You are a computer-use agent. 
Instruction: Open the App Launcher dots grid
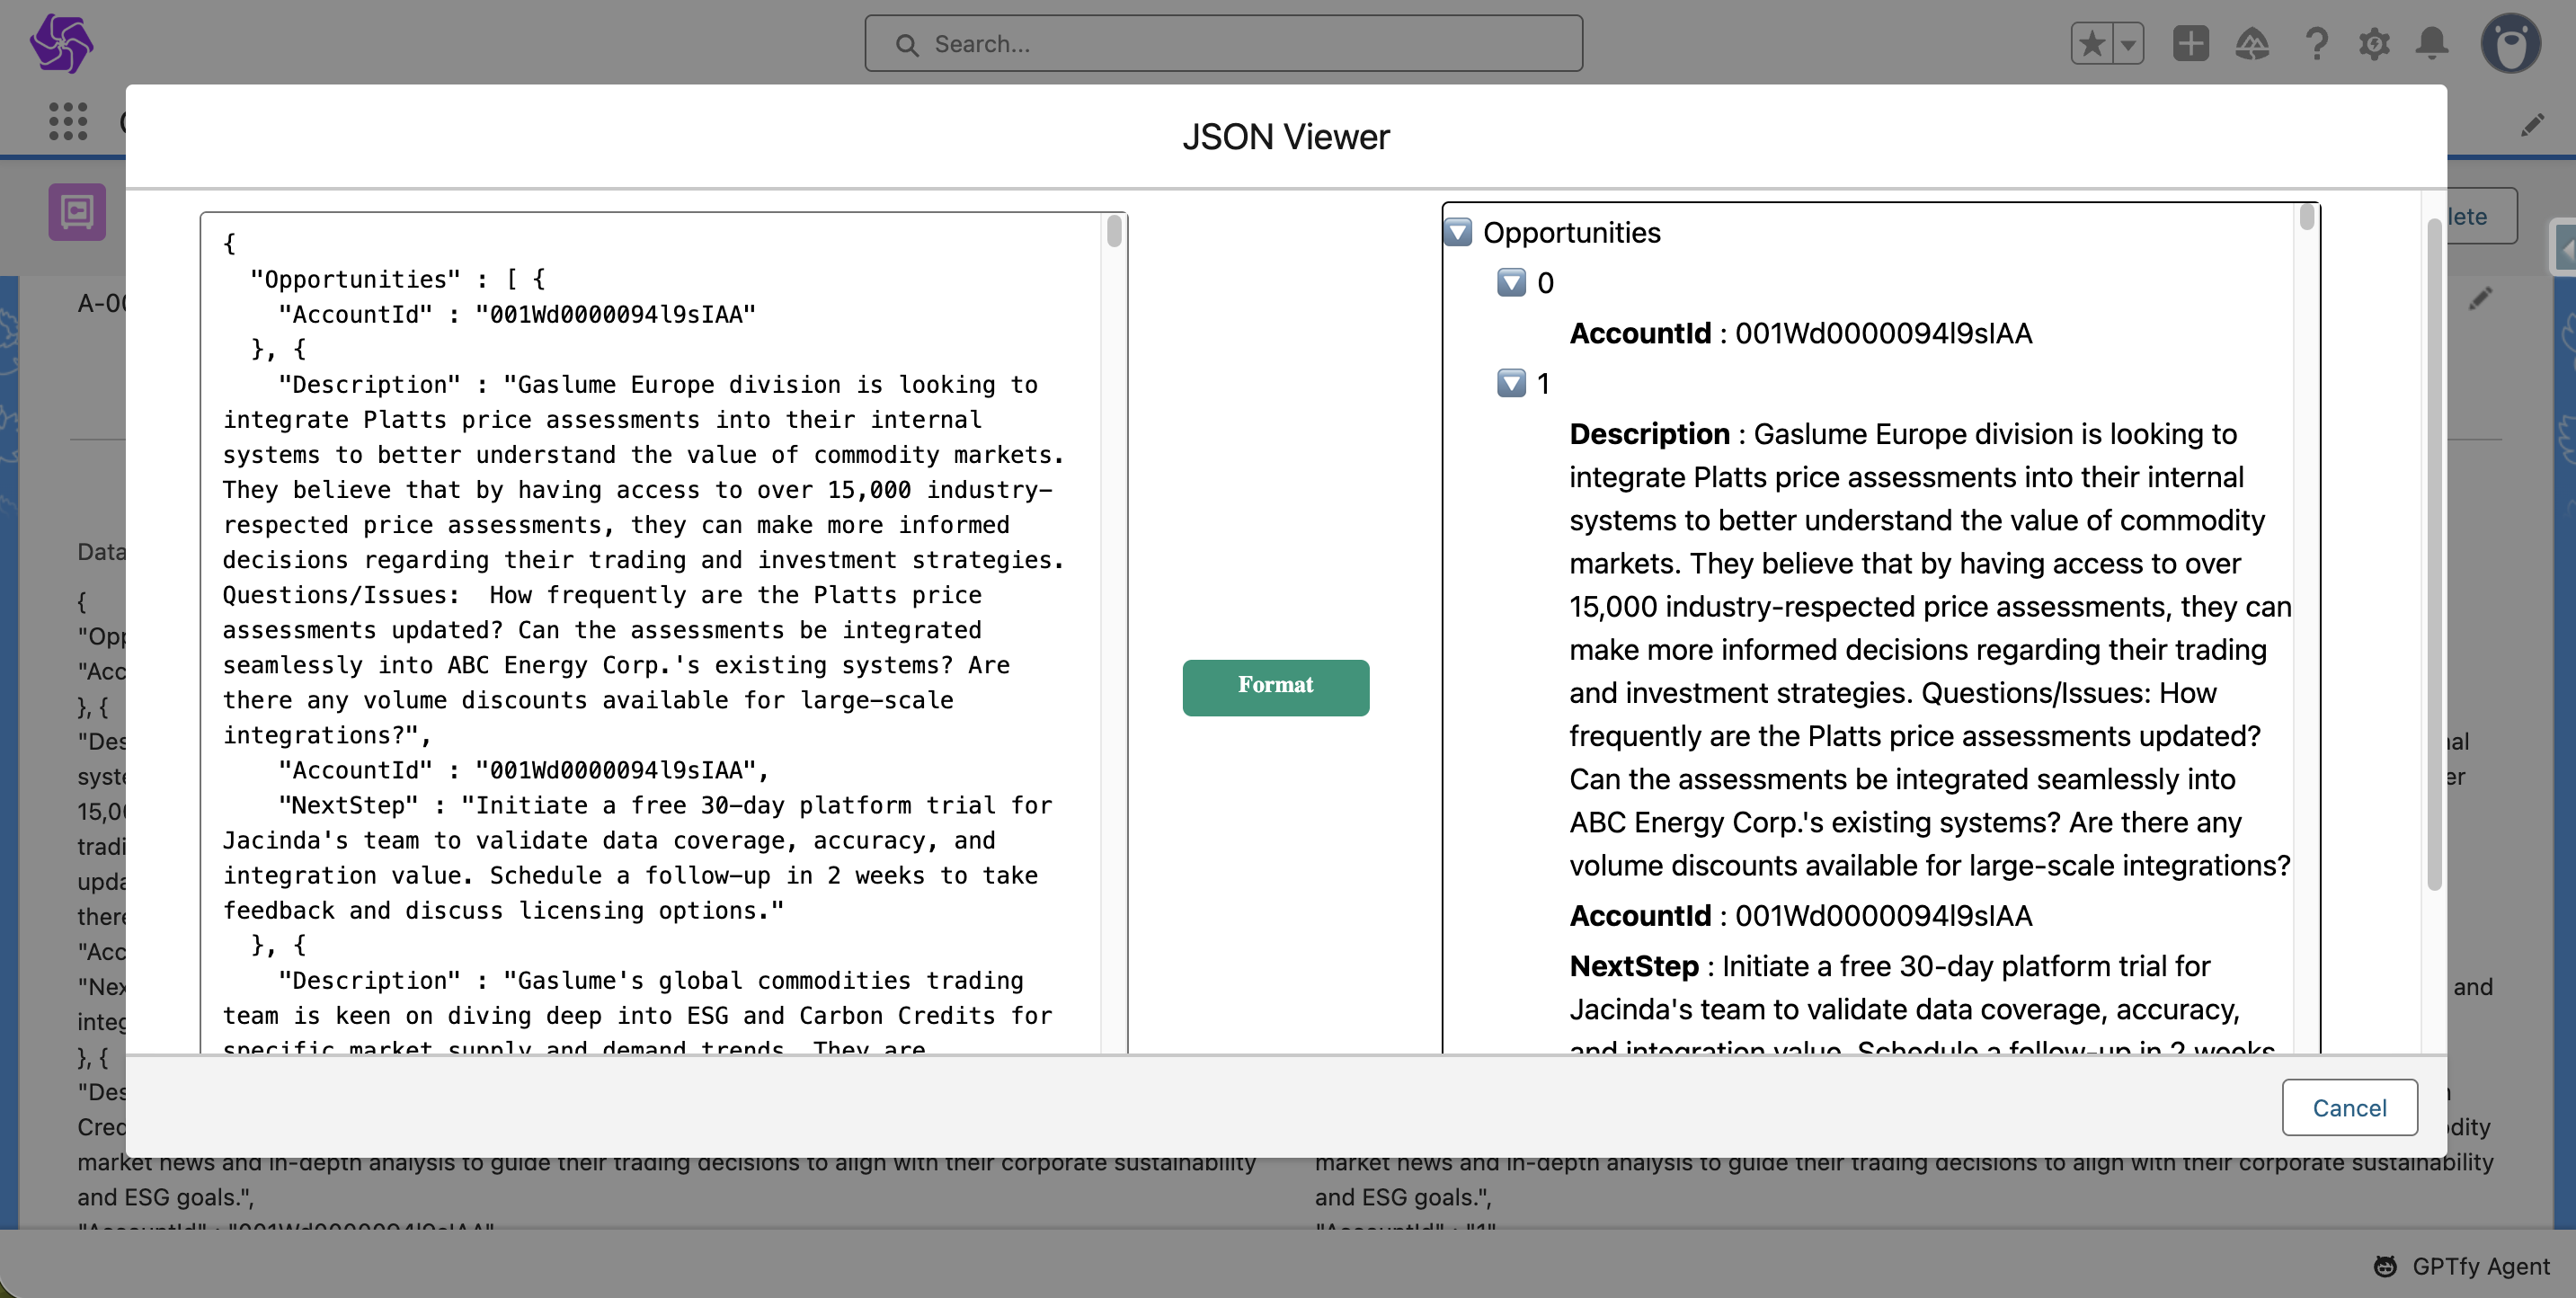point(68,121)
